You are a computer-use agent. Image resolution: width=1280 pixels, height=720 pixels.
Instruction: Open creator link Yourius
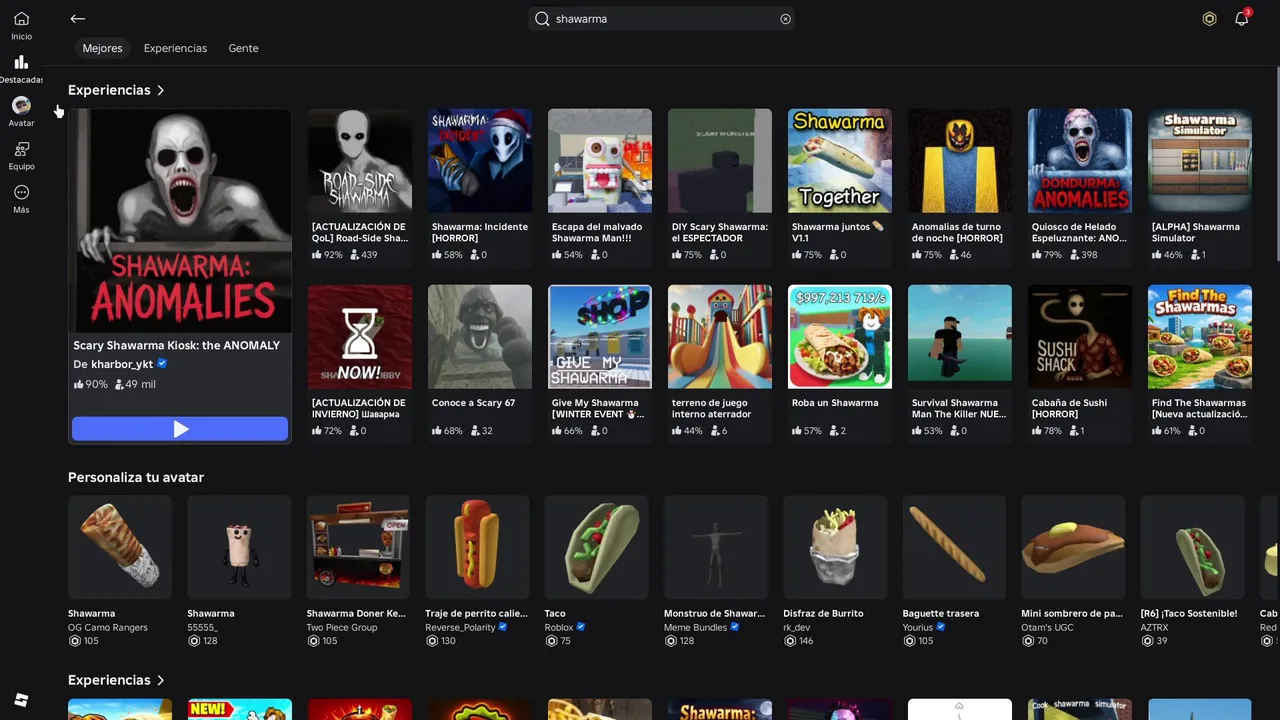pyautogui.click(x=918, y=627)
